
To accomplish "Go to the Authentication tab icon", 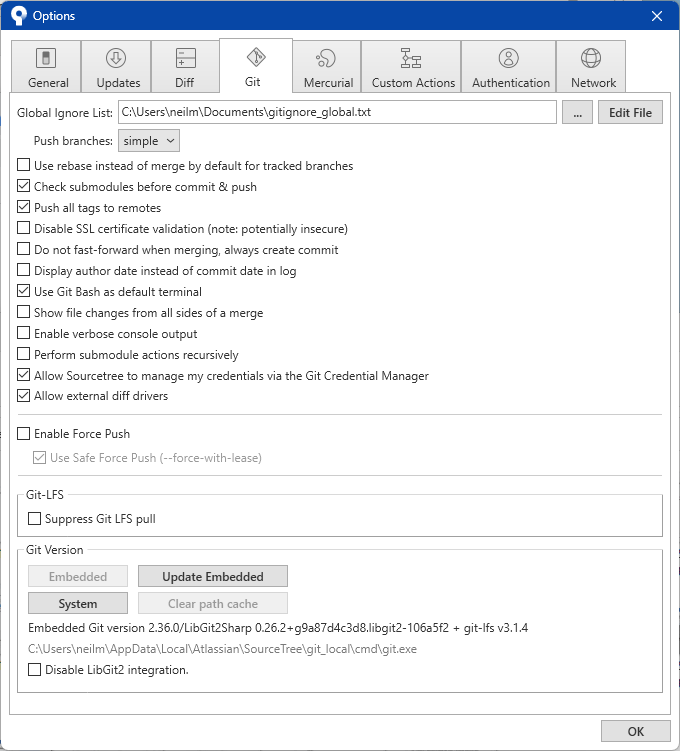I will point(509,59).
